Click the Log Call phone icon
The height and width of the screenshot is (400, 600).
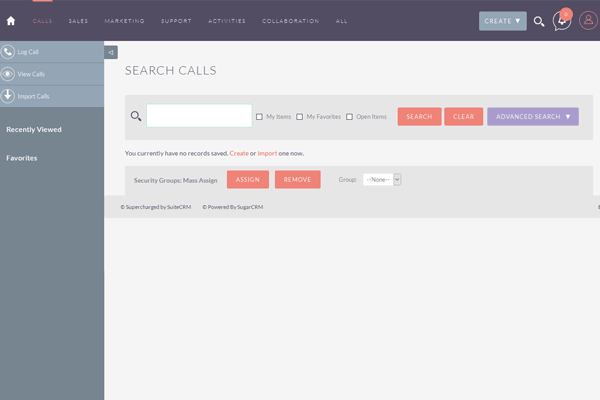click(8, 52)
